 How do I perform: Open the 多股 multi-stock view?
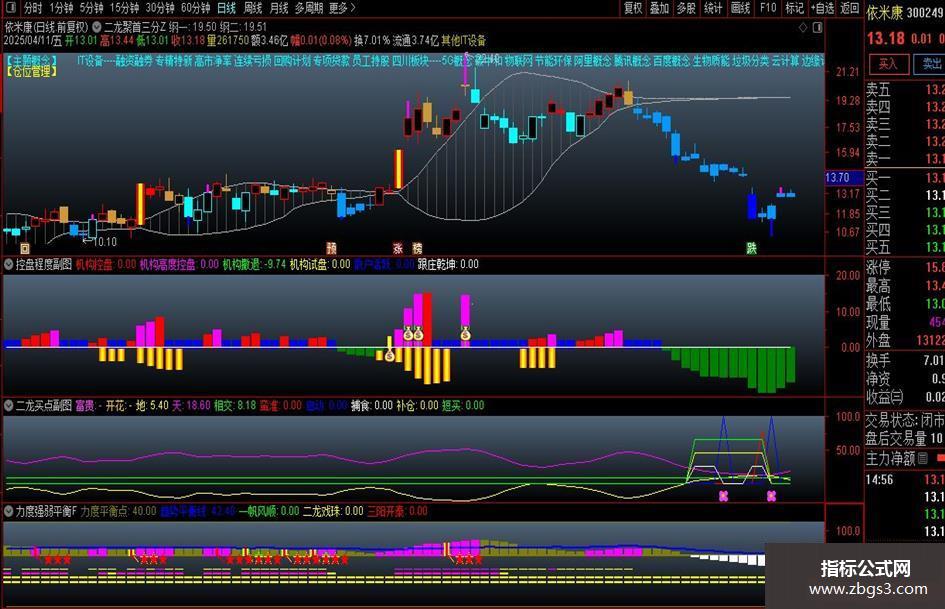(x=686, y=8)
